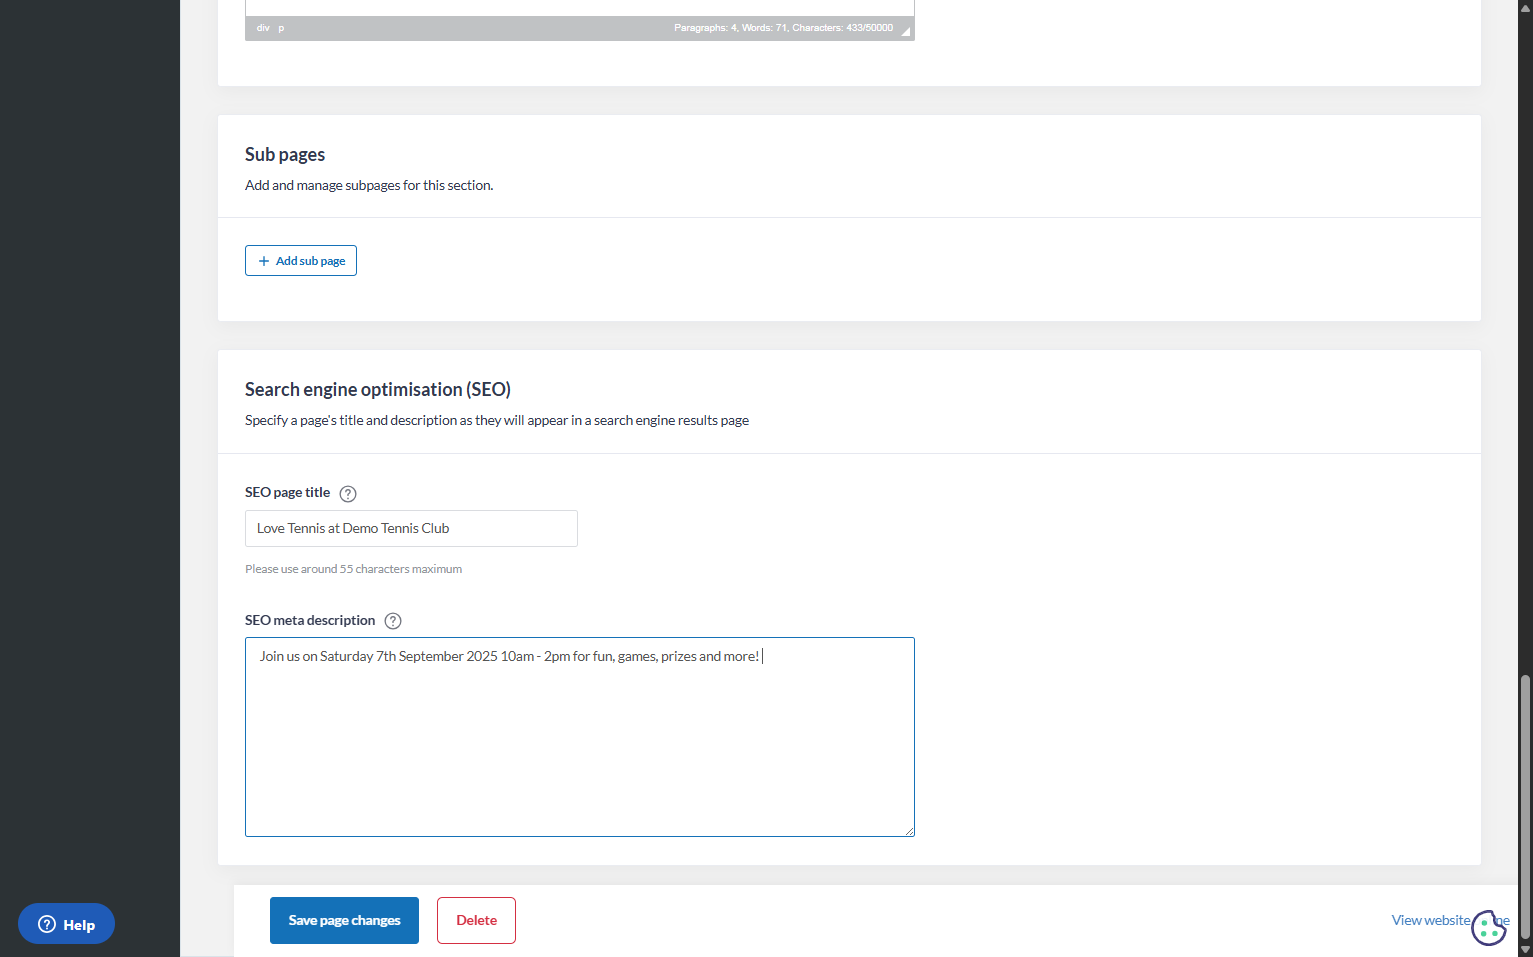Screen dimensions: 1533x957
Task: Click the editor resize handle corner
Action: tap(906, 31)
